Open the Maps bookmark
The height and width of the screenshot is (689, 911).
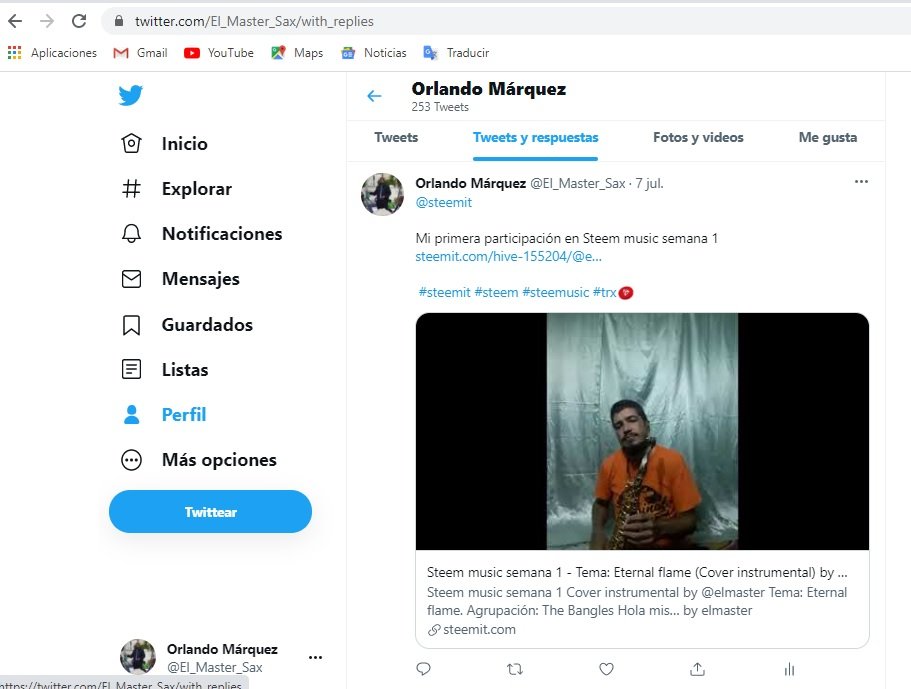pyautogui.click(x=297, y=53)
